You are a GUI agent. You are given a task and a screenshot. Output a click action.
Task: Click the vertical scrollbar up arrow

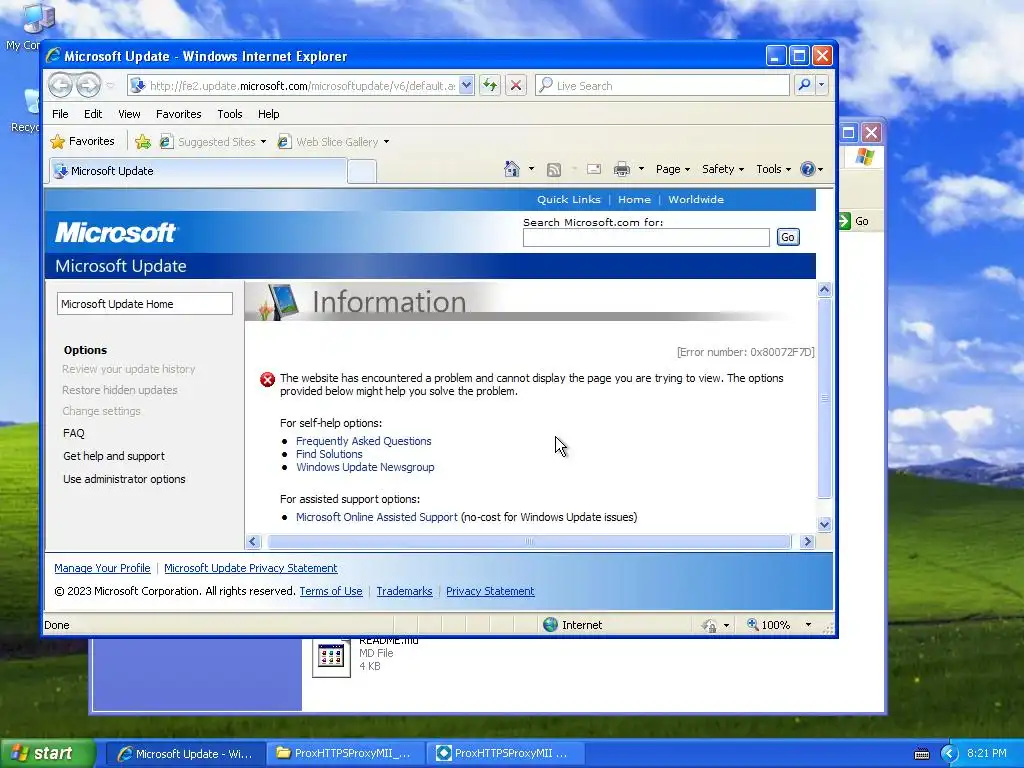tap(824, 289)
